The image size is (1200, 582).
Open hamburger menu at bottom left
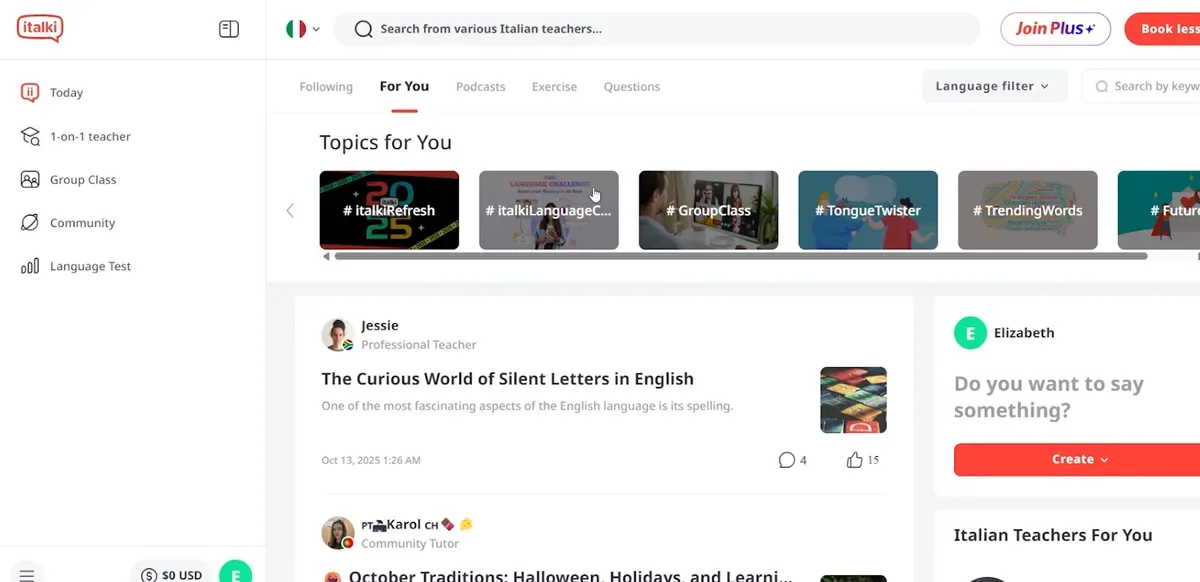tap(27, 574)
